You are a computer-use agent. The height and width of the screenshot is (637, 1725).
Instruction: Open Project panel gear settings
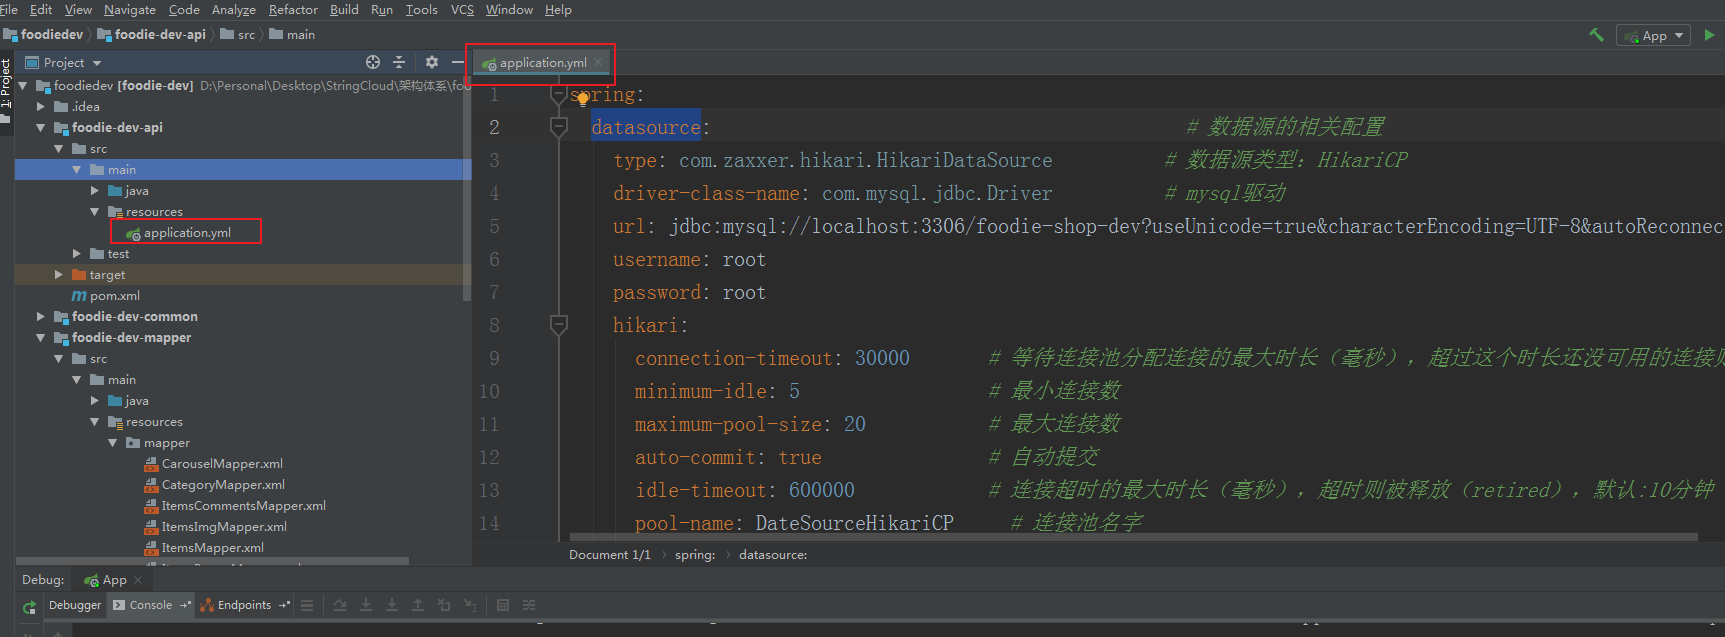[x=432, y=62]
